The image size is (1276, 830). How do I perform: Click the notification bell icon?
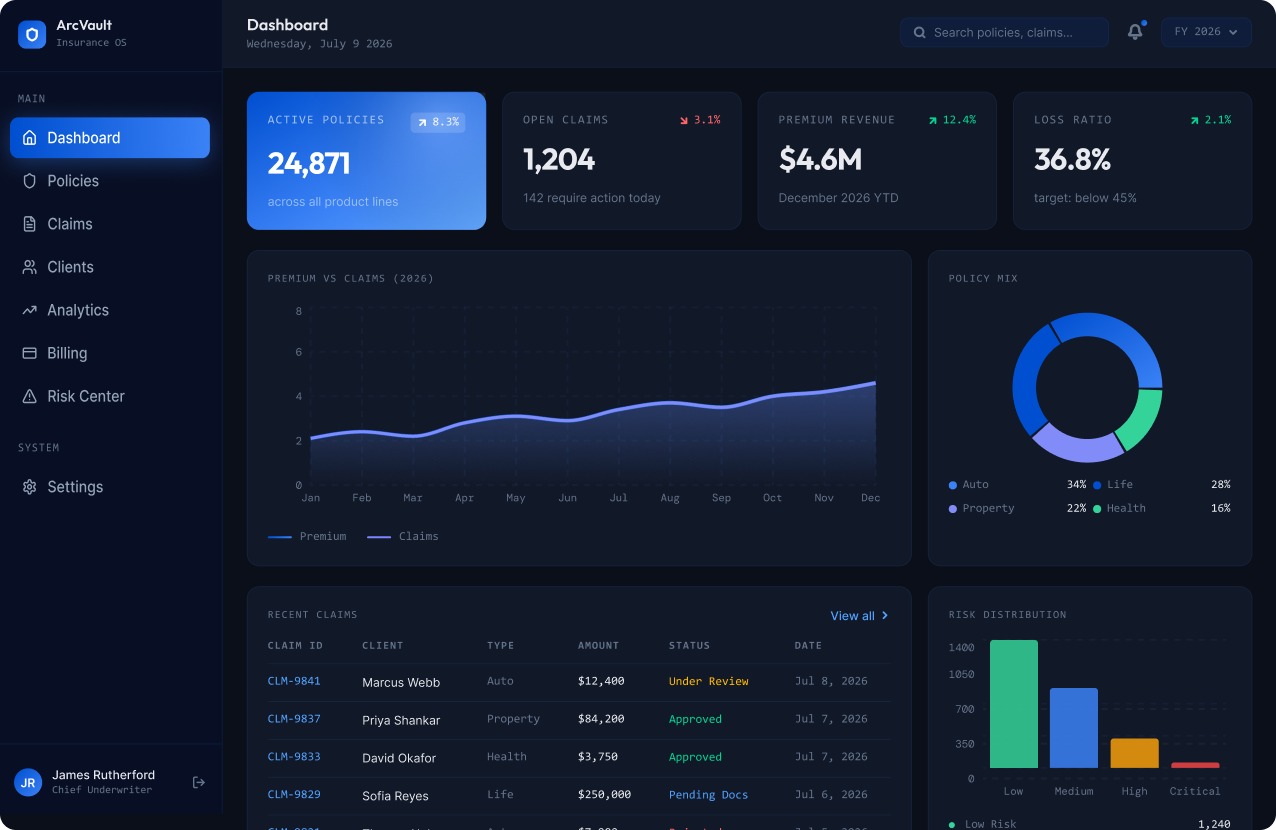click(x=1135, y=32)
